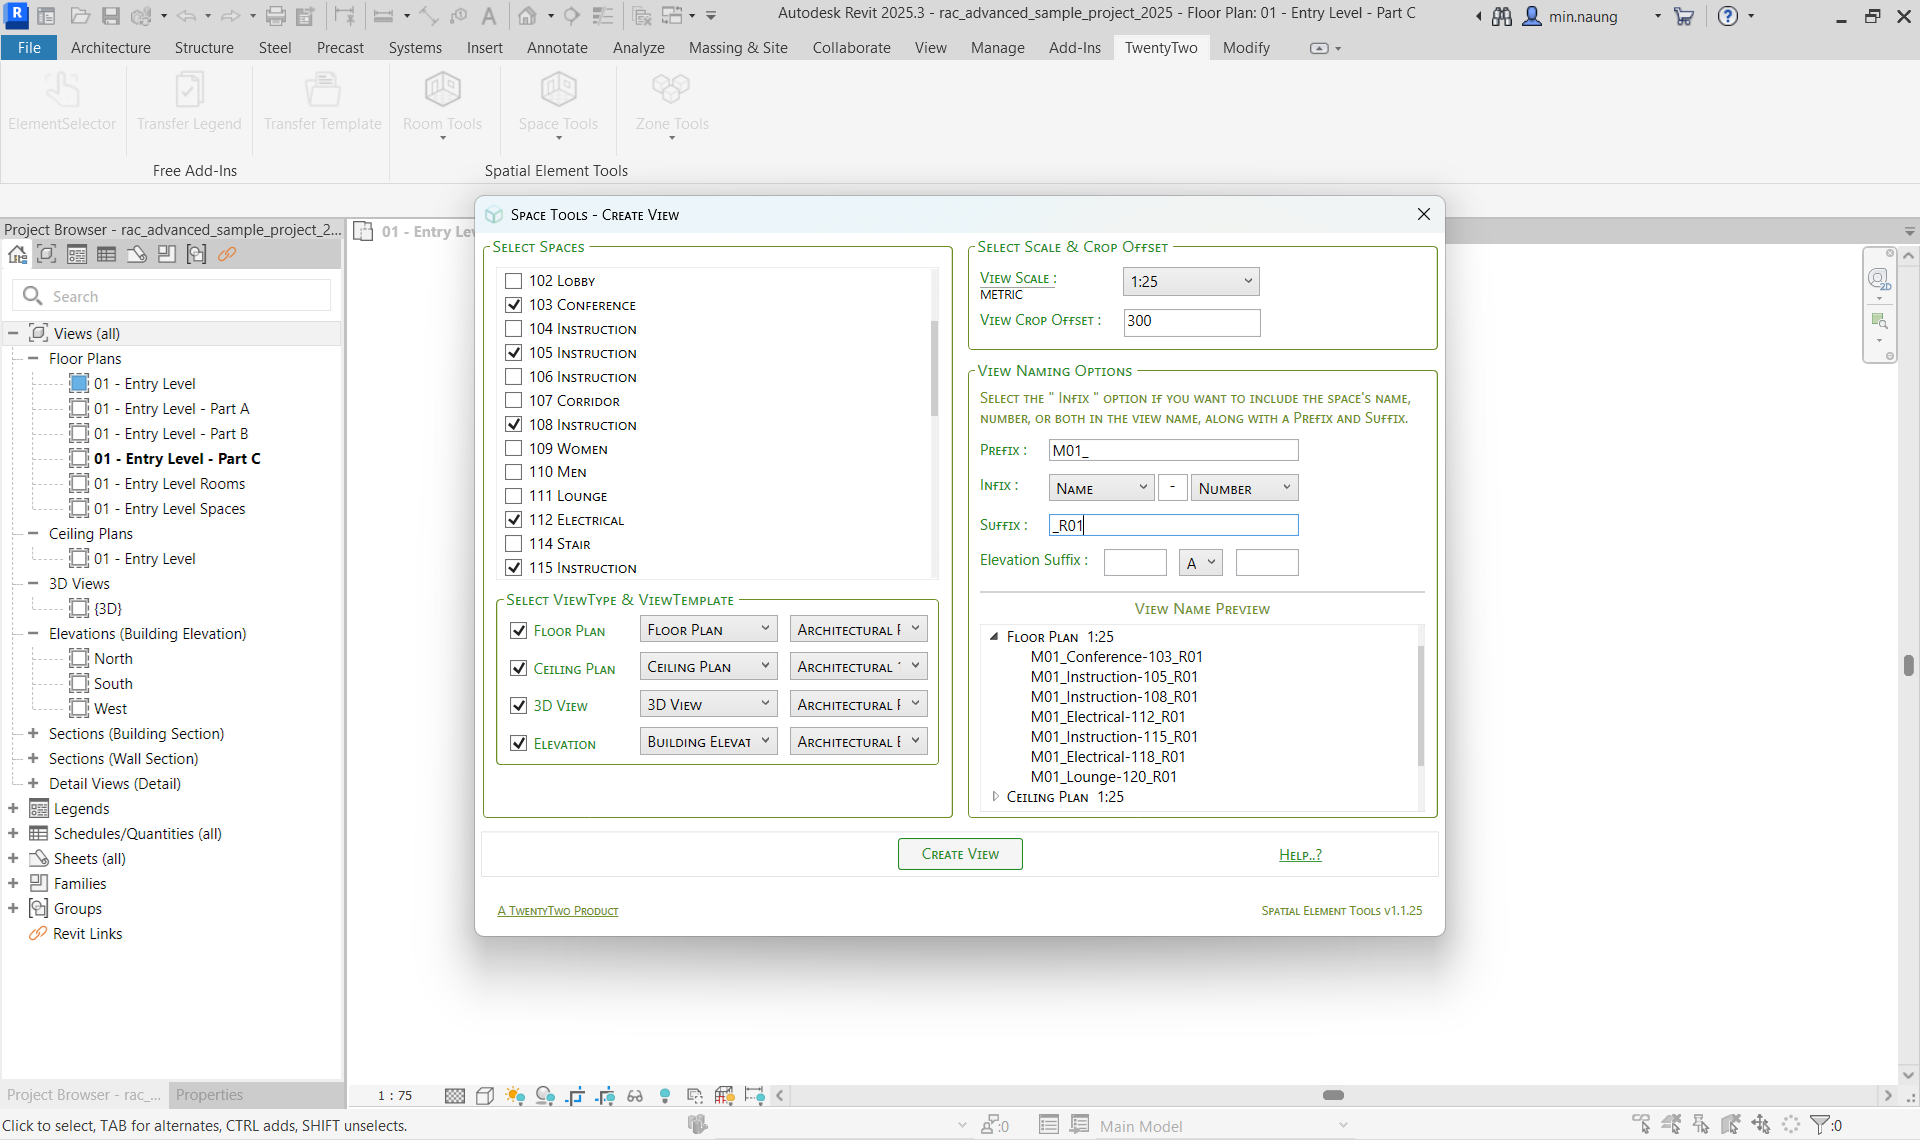Click the Crop View icon
This screenshot has width=1920, height=1140.
tap(575, 1096)
